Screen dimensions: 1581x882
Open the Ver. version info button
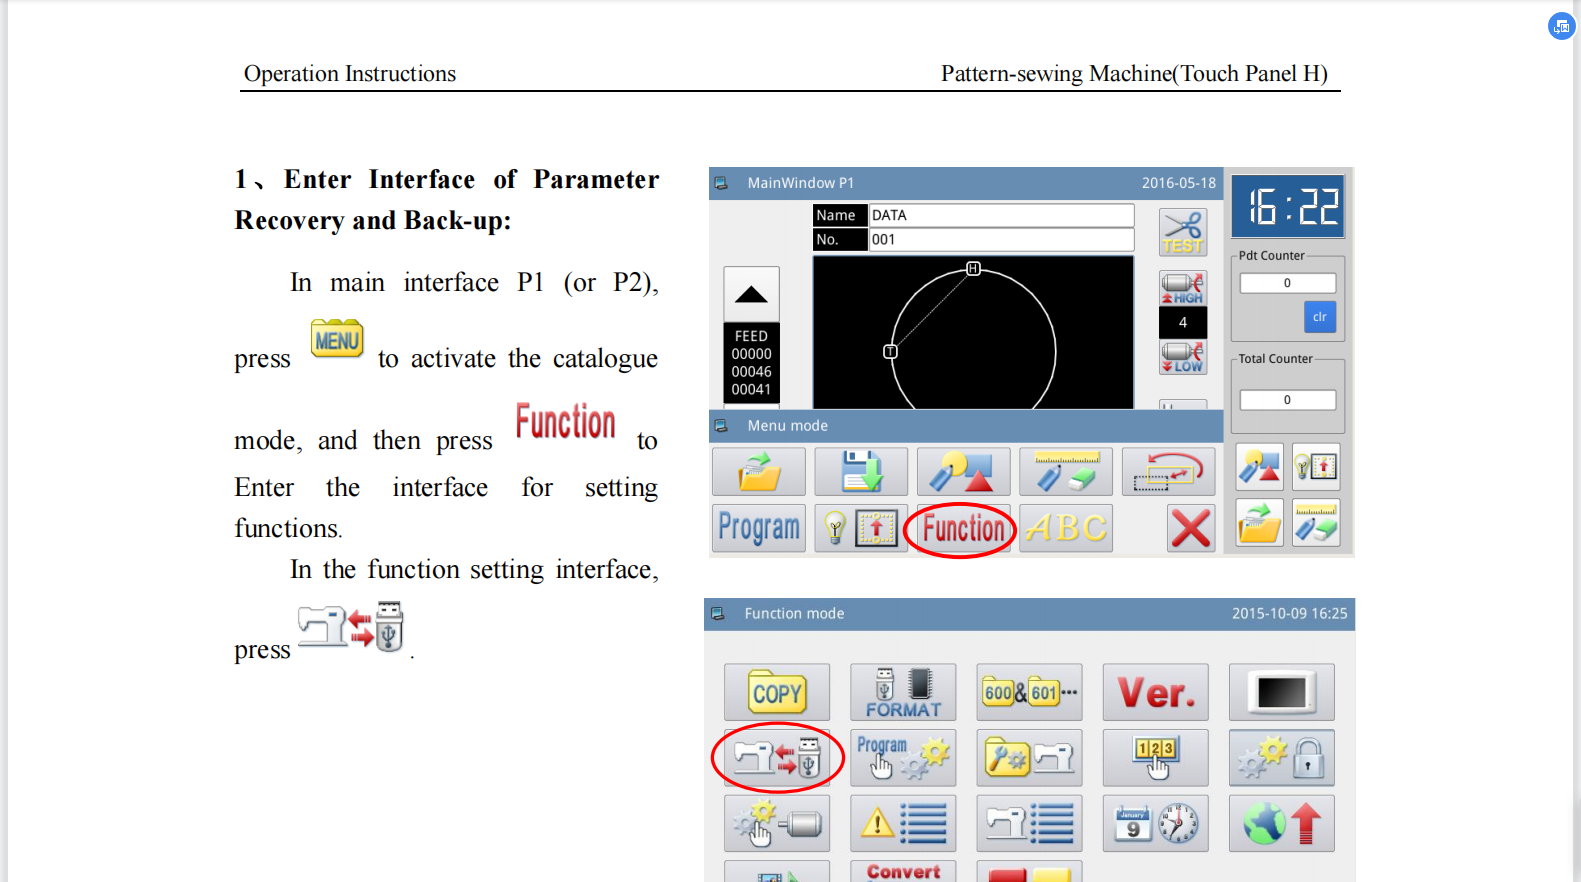1156,692
